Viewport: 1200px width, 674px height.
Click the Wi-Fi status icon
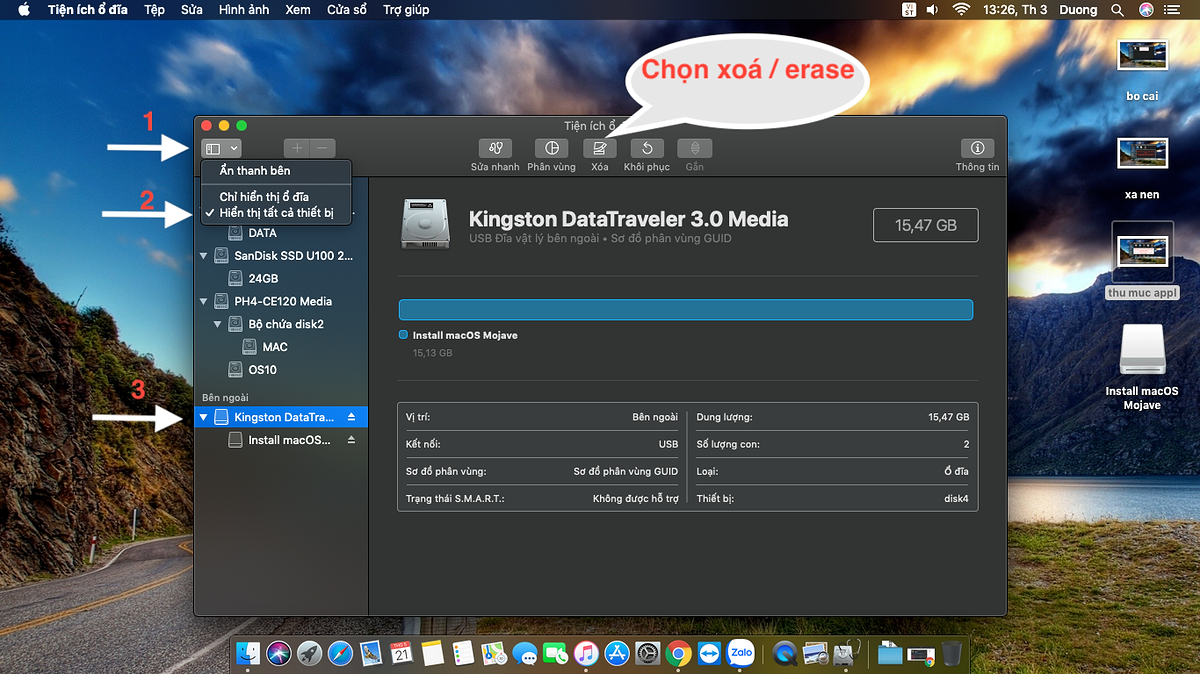tap(962, 10)
